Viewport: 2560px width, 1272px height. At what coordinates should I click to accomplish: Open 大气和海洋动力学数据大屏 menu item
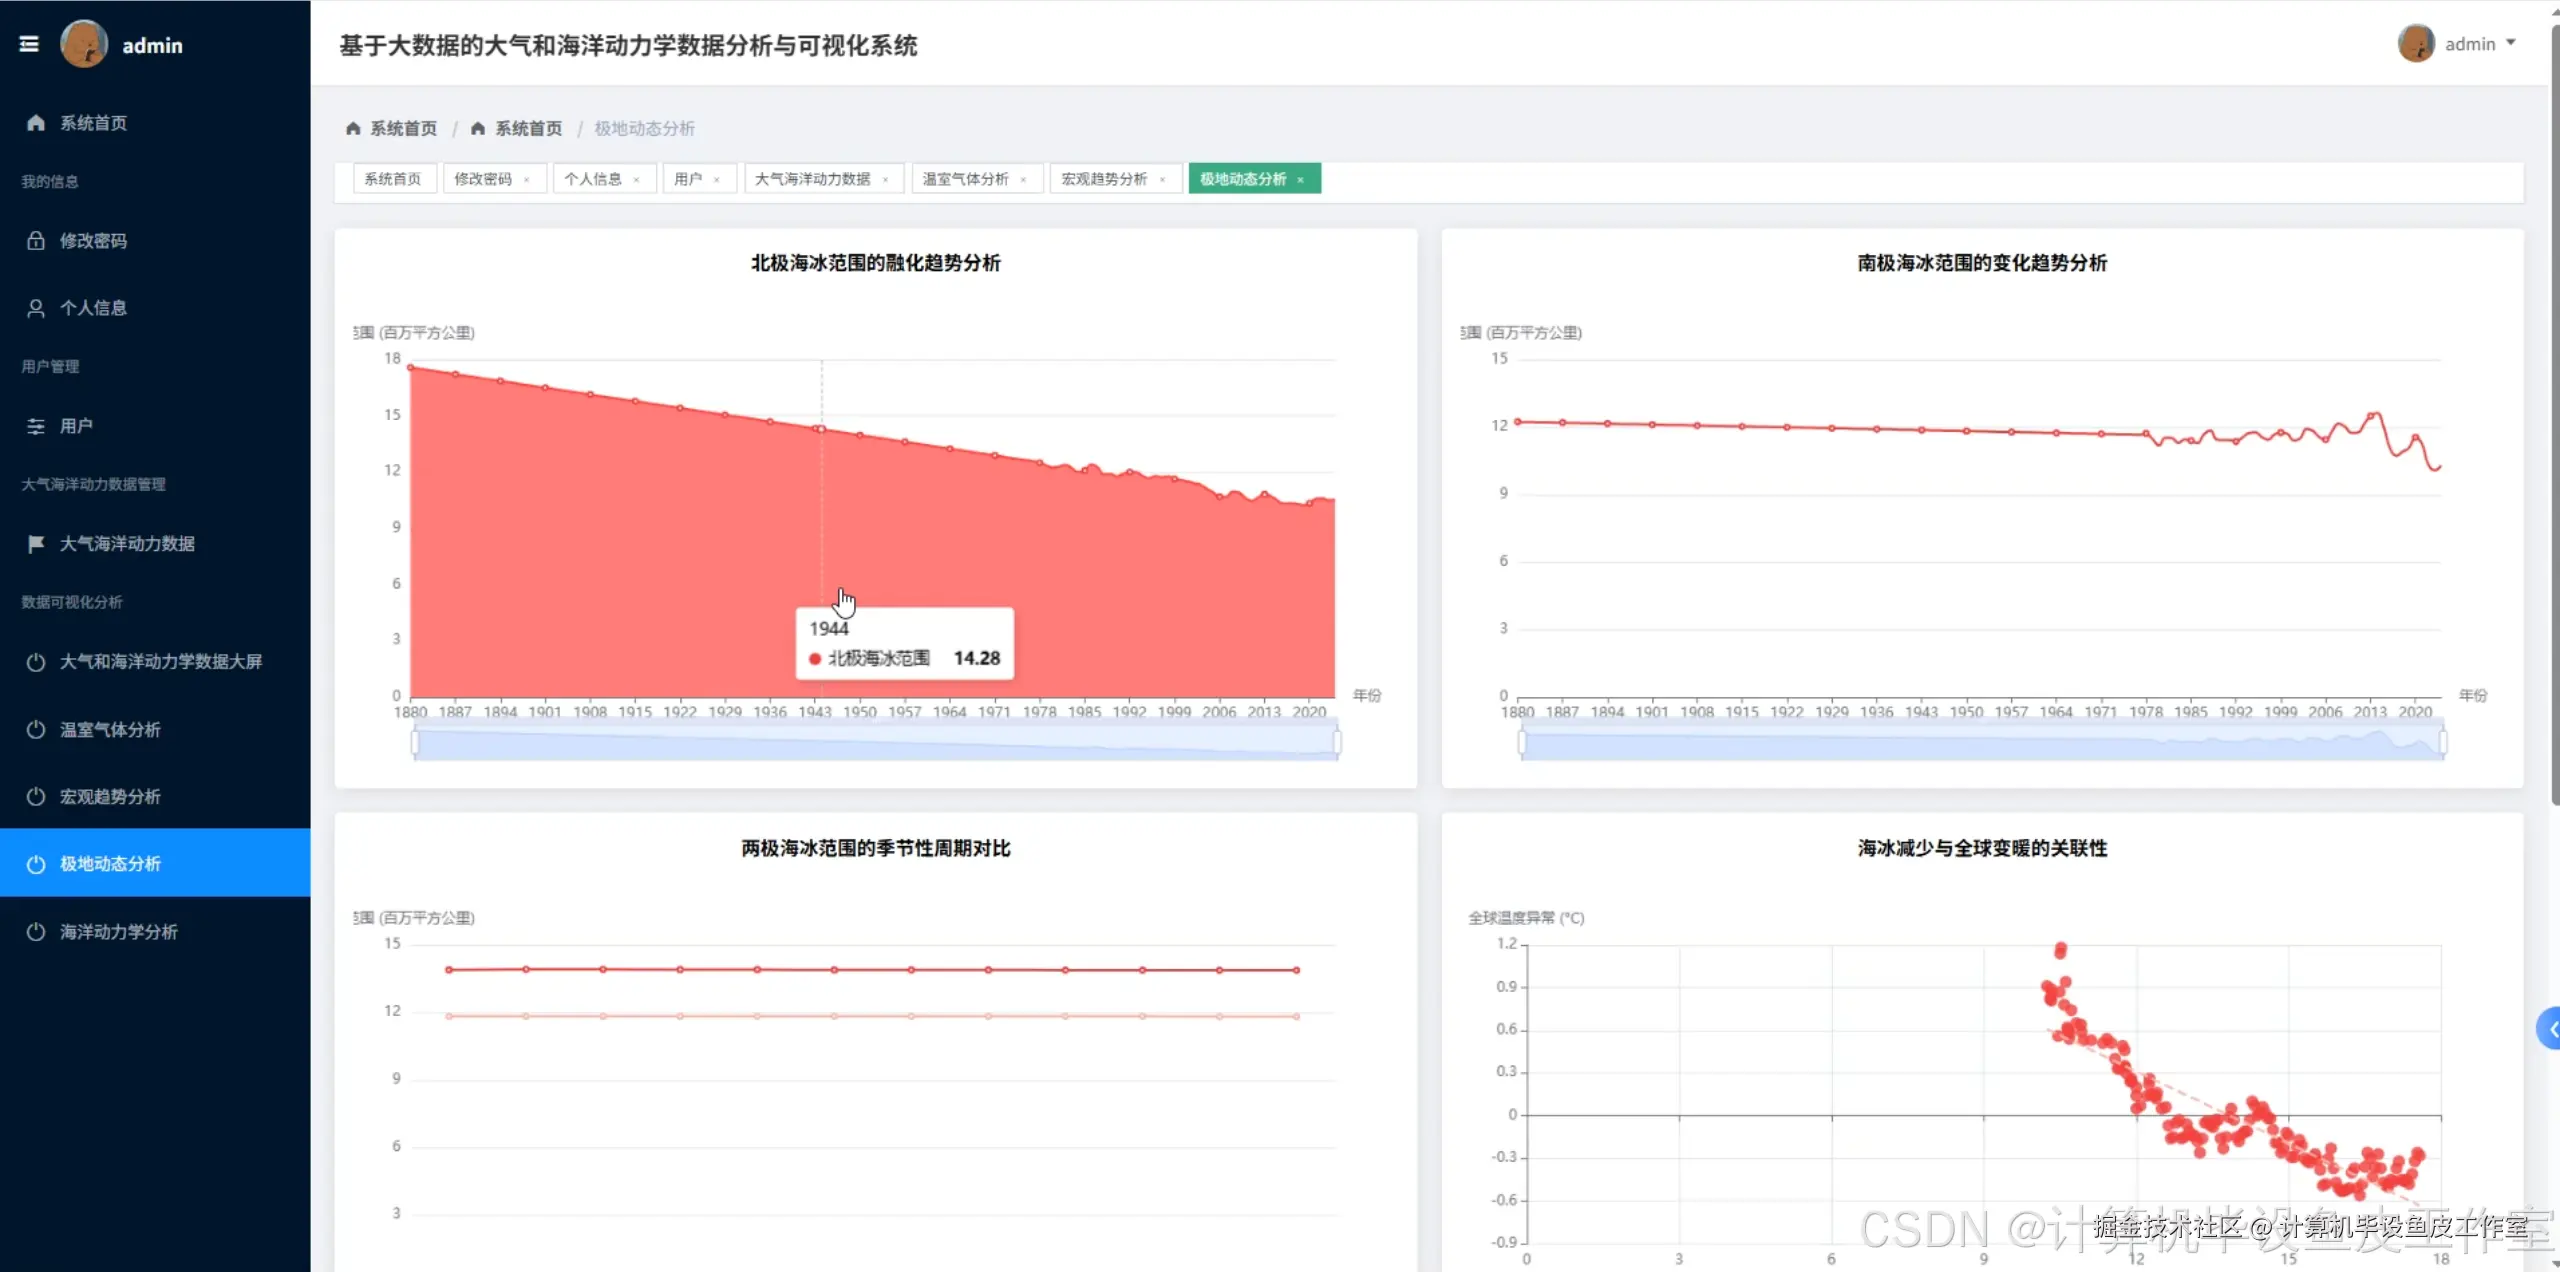click(x=160, y=661)
